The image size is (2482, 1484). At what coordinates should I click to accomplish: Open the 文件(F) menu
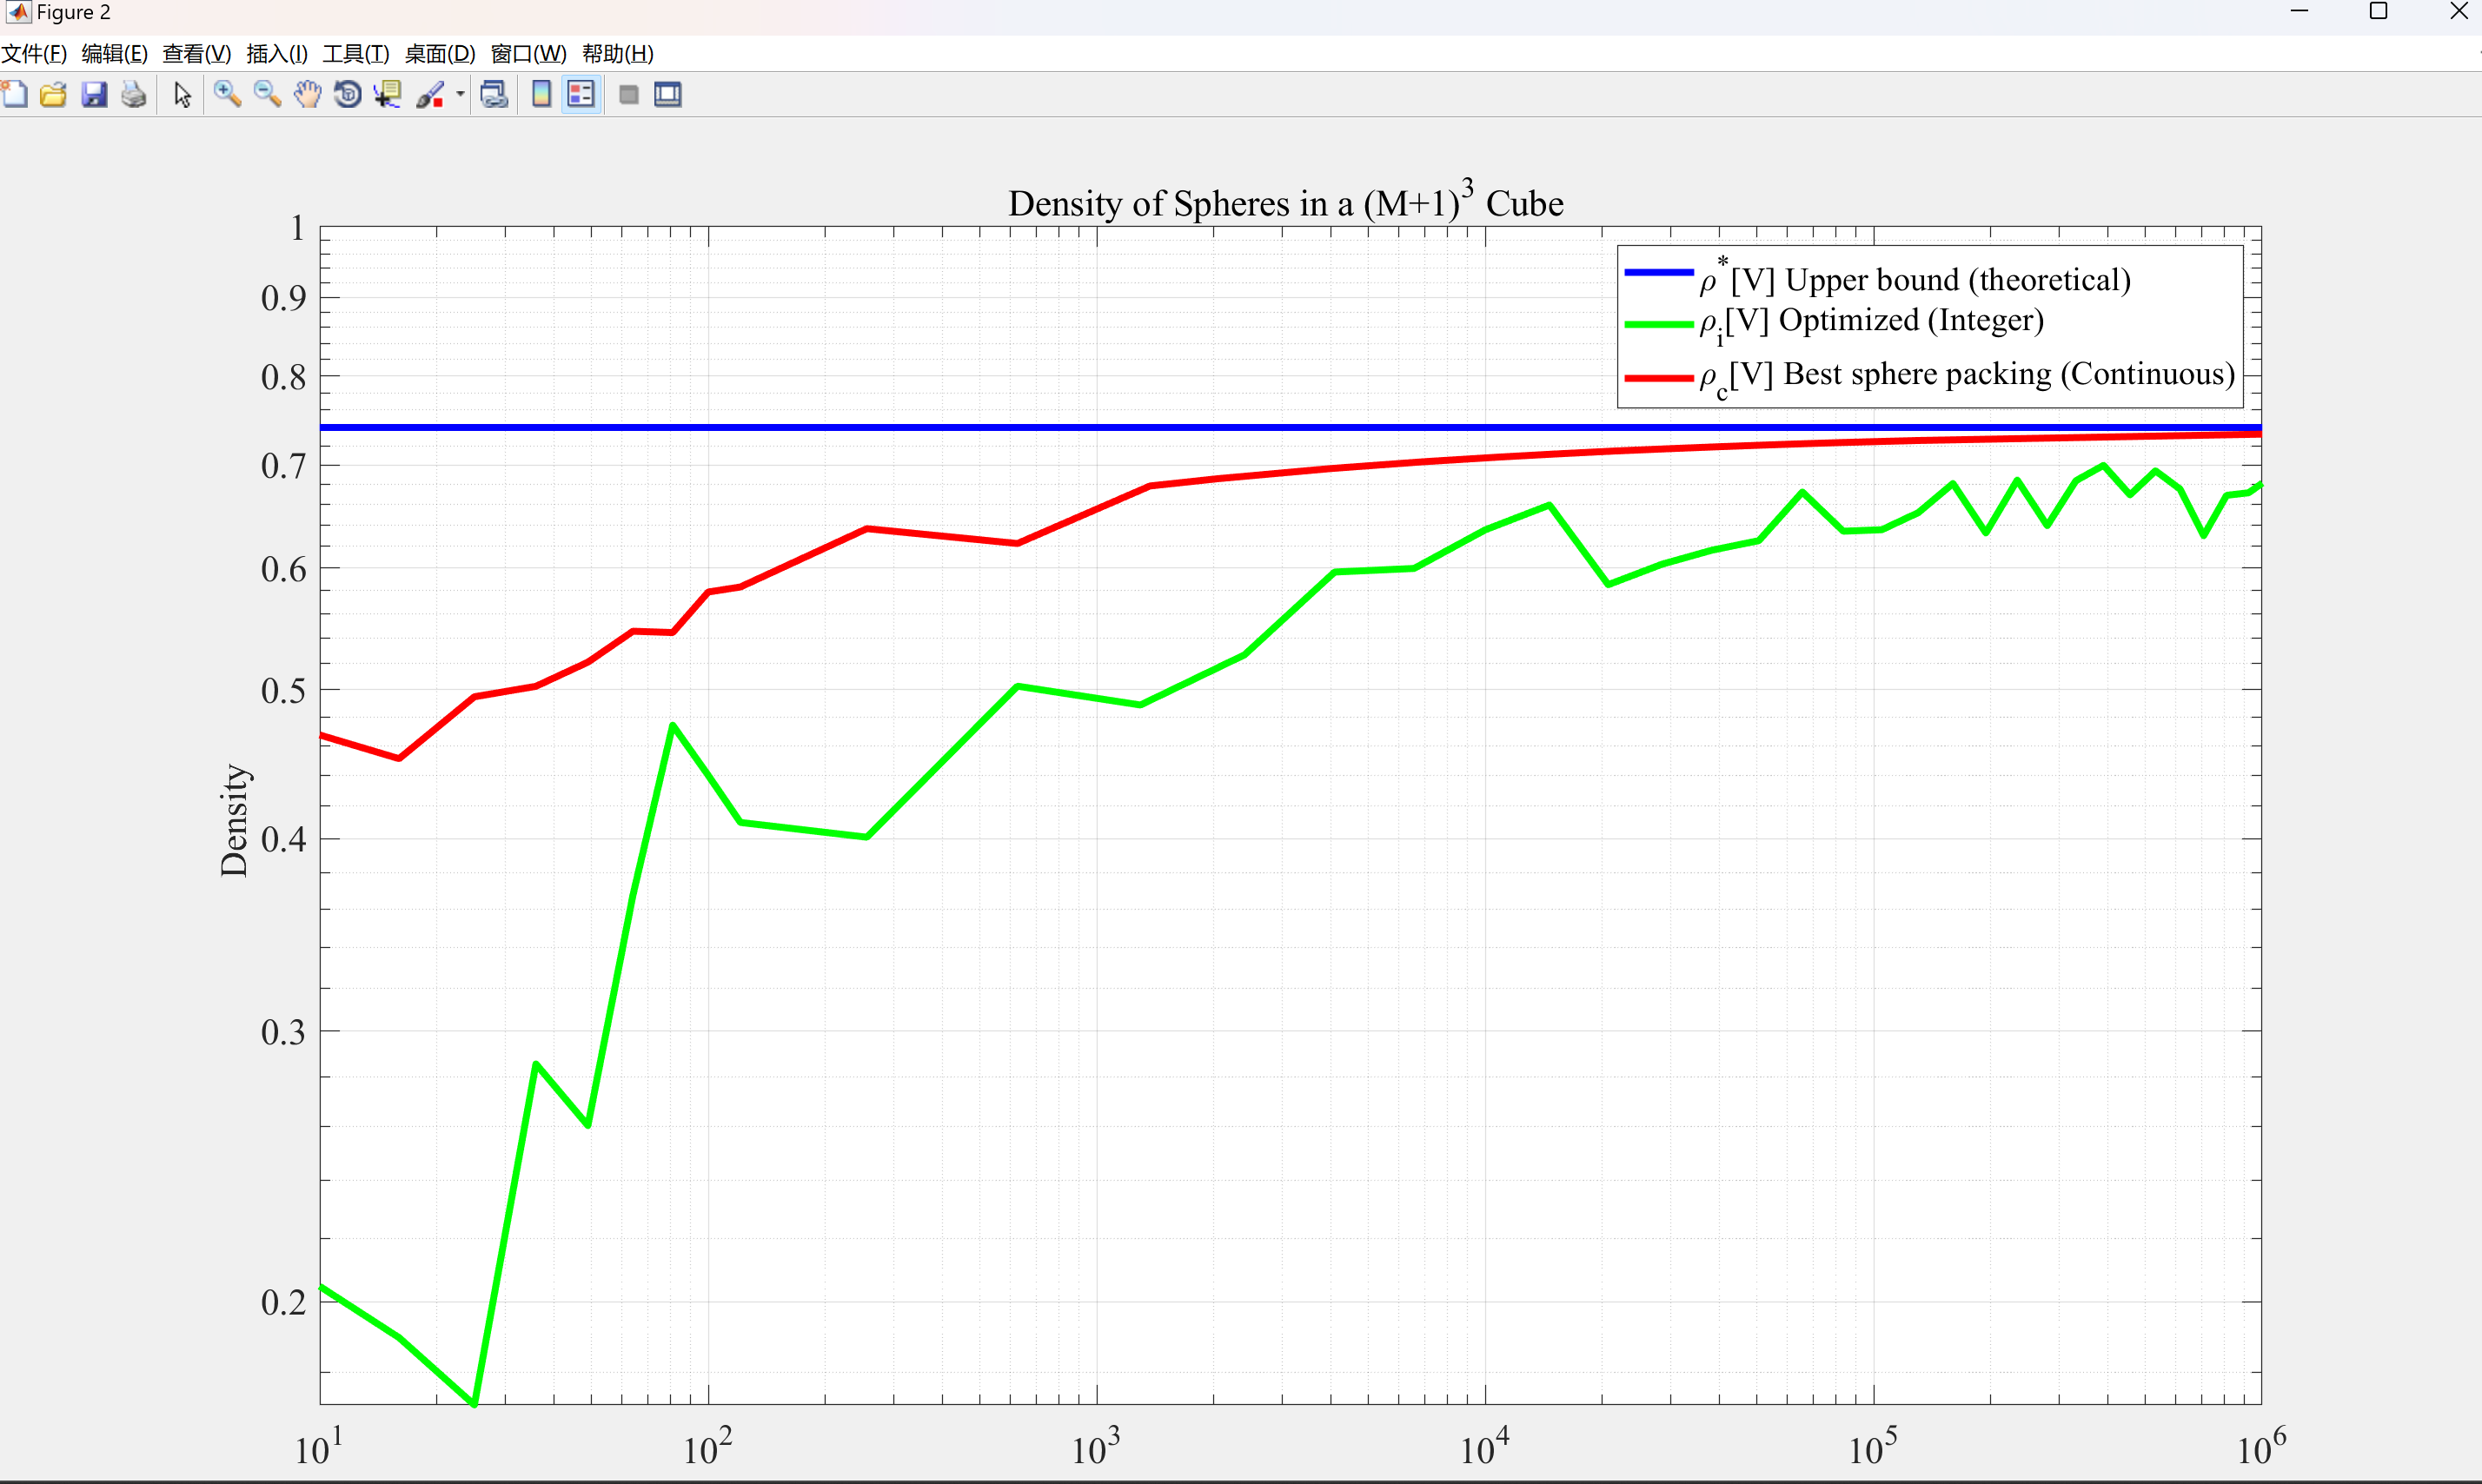34,54
